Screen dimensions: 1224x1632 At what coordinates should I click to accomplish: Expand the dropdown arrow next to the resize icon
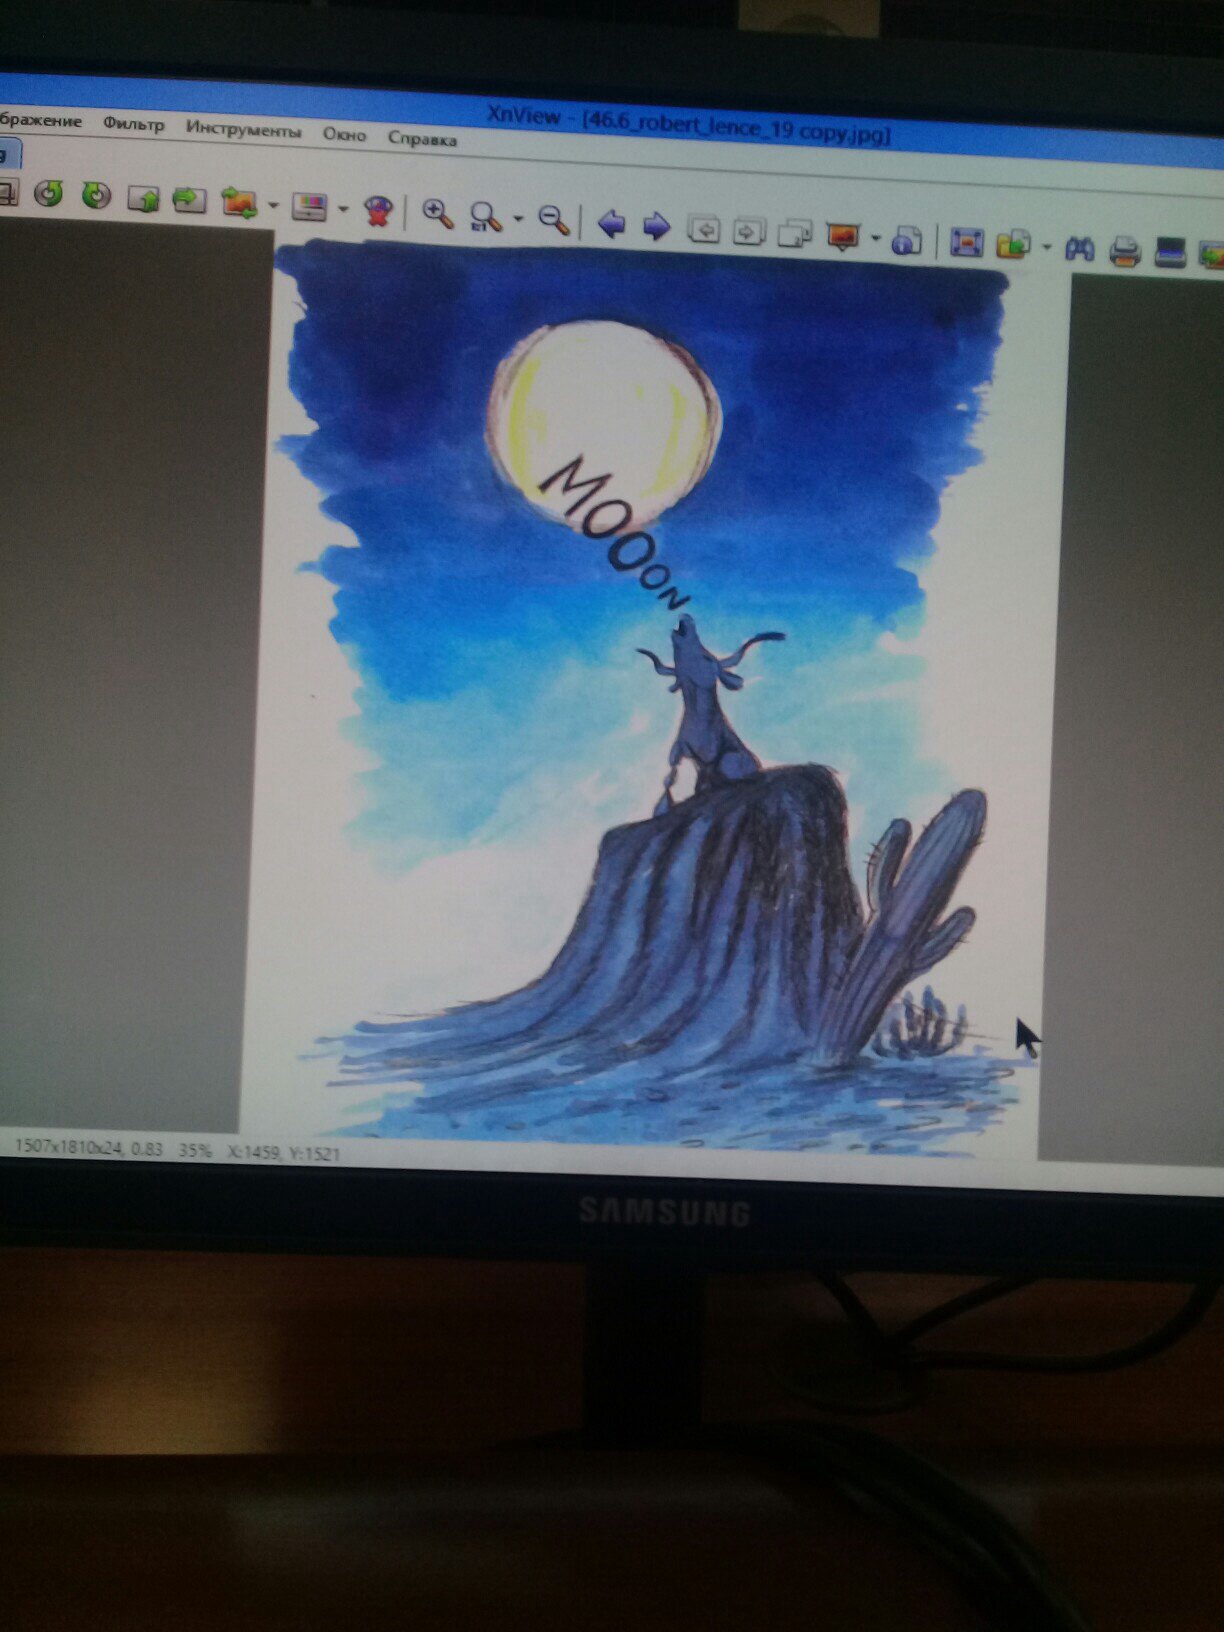[273, 205]
